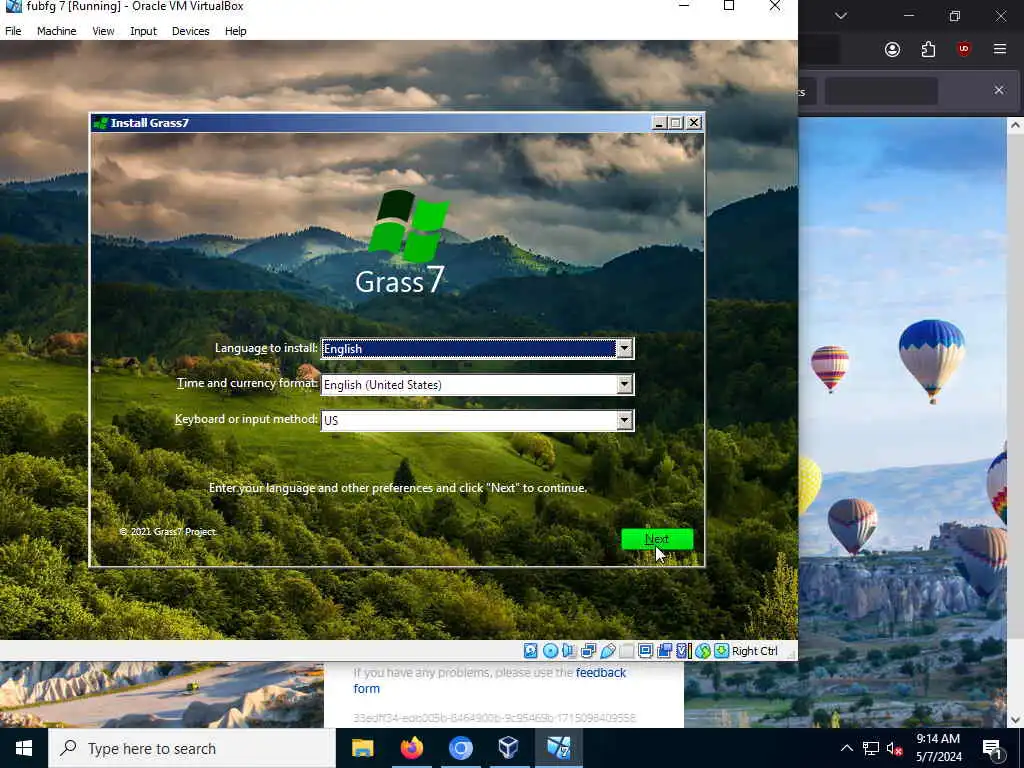Open the feedback form link
This screenshot has height=768, width=1024.
click(490, 680)
